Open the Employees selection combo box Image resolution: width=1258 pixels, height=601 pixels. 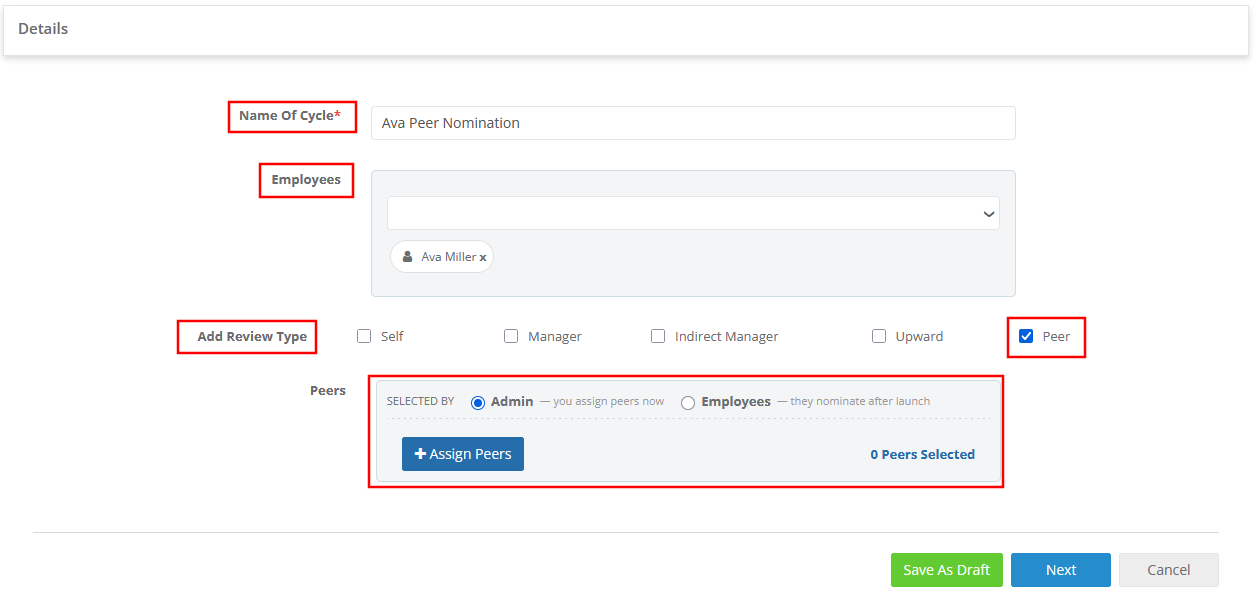693,213
